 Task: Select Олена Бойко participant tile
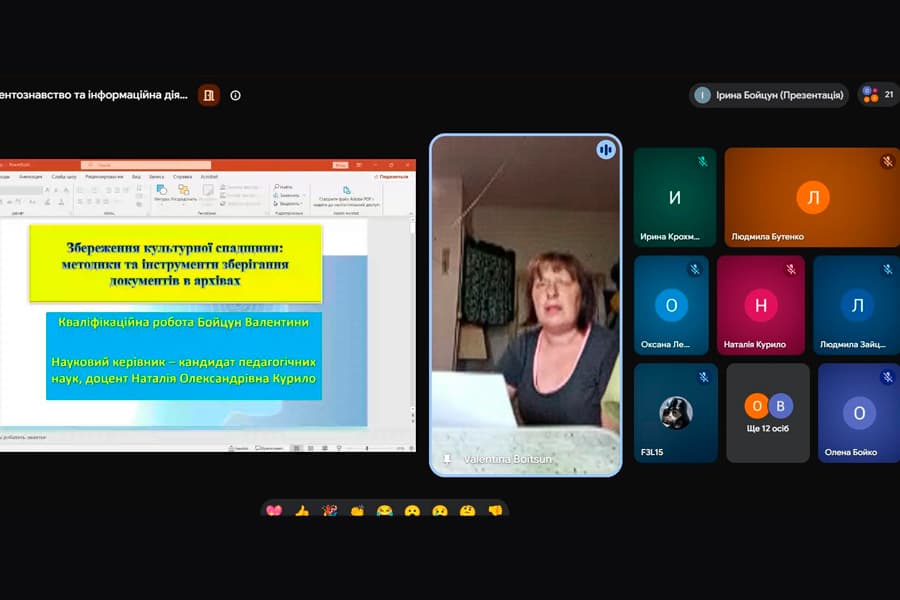tap(859, 413)
